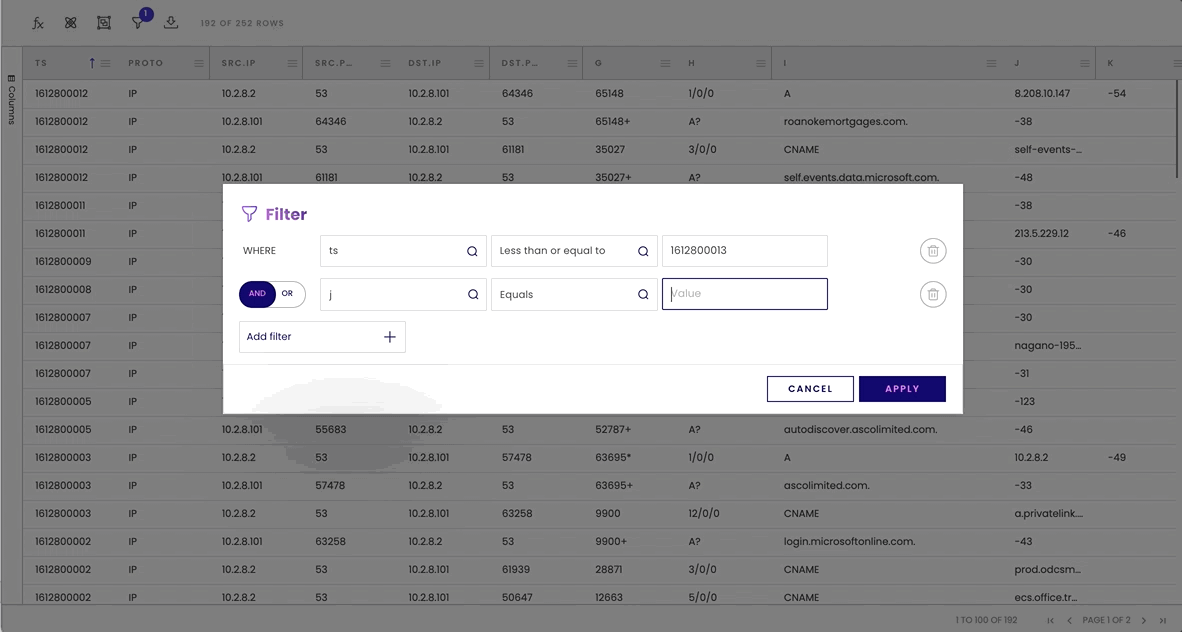This screenshot has height=632, width=1182.
Task: Click '192 OF 252 ROWS' label
Action: (242, 23)
